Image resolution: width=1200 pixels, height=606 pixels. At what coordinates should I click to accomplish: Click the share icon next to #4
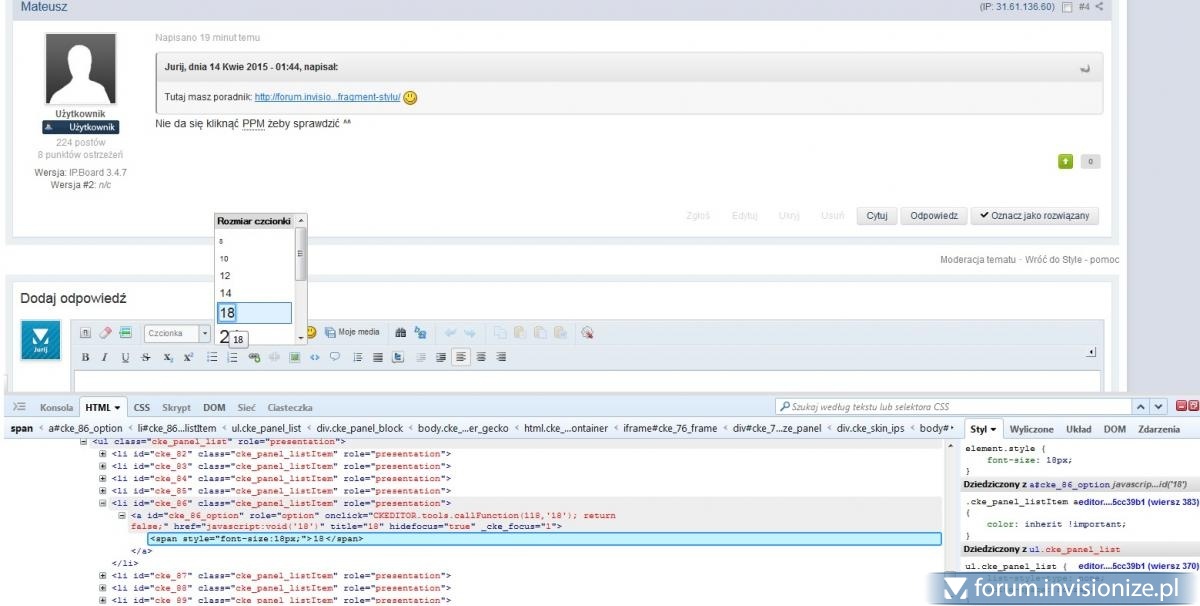1099,7
